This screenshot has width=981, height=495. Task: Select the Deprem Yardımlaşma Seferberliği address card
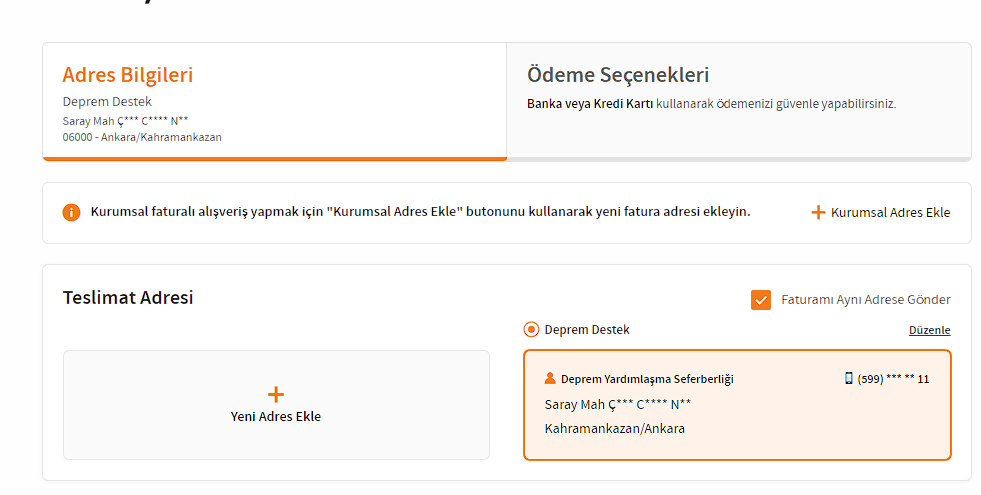[738, 405]
